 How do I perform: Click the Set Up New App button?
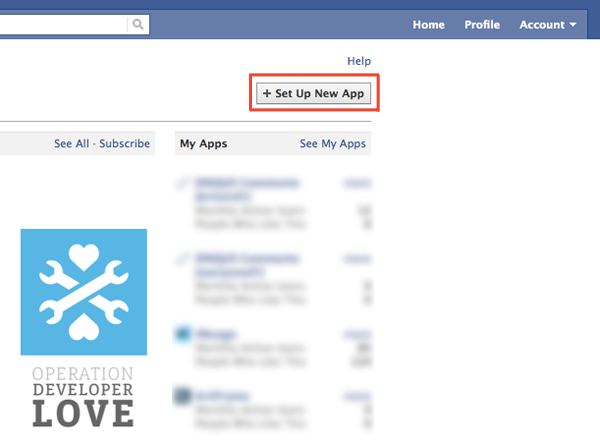315,93
